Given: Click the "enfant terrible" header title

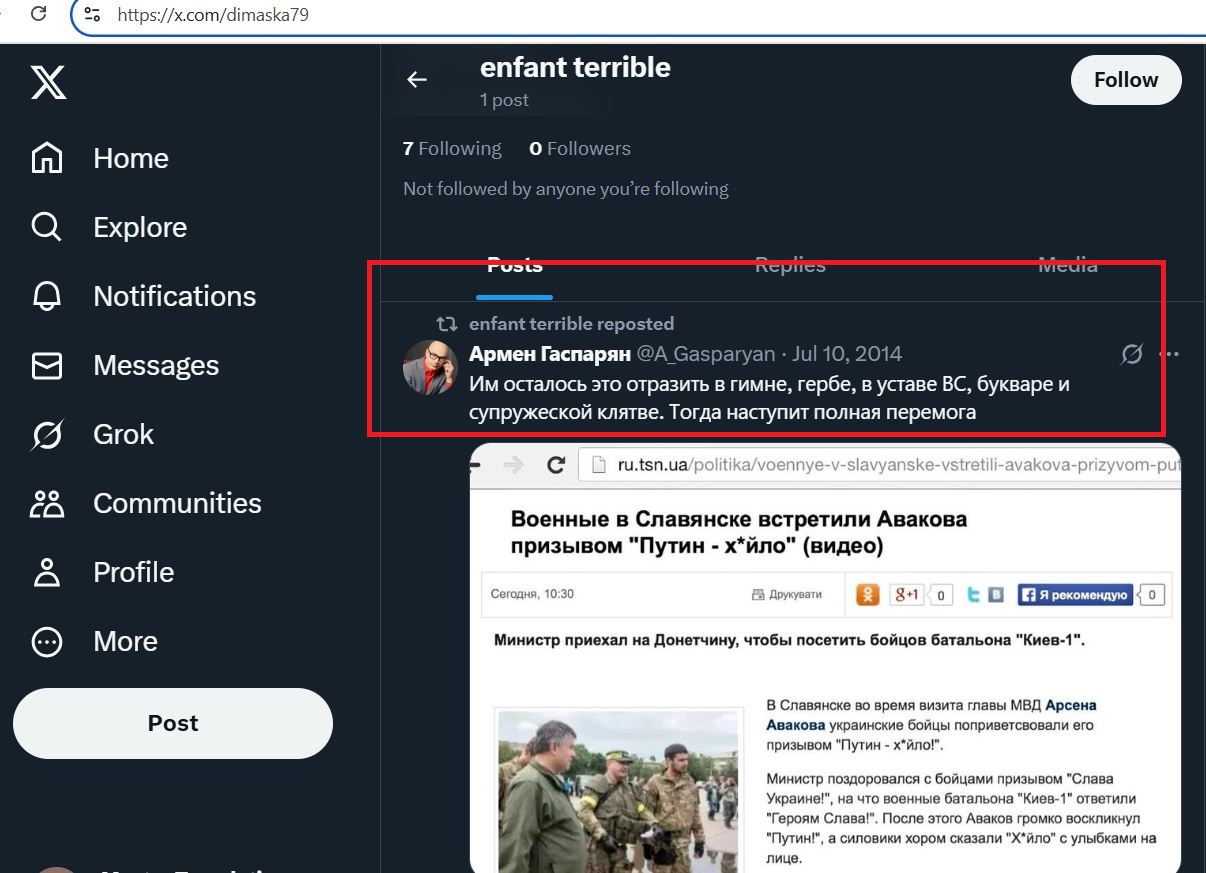Looking at the screenshot, I should coord(575,68).
